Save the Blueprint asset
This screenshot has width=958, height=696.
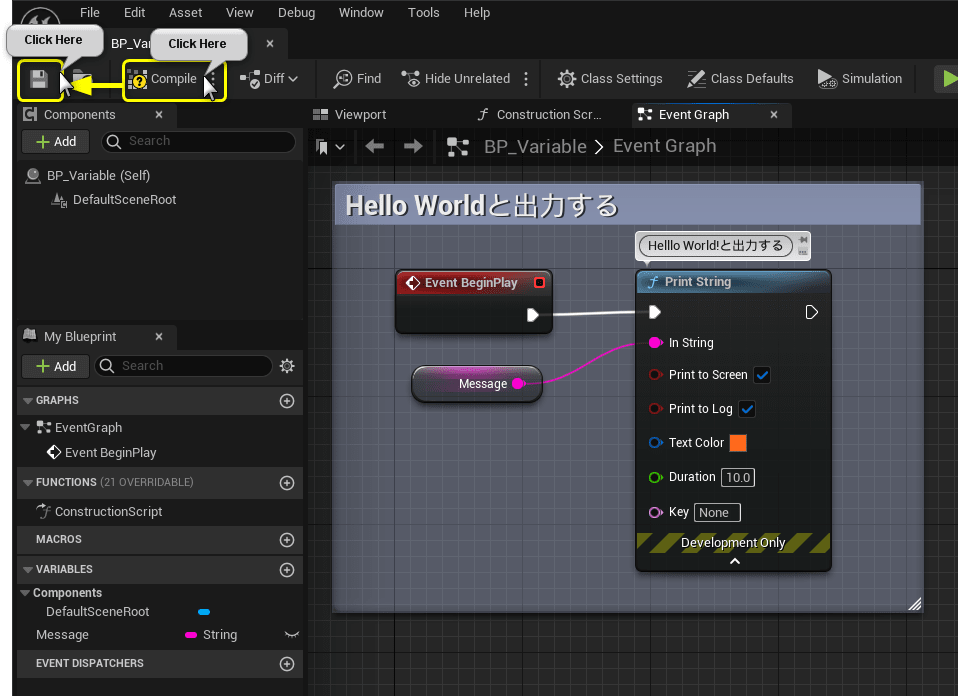click(39, 78)
